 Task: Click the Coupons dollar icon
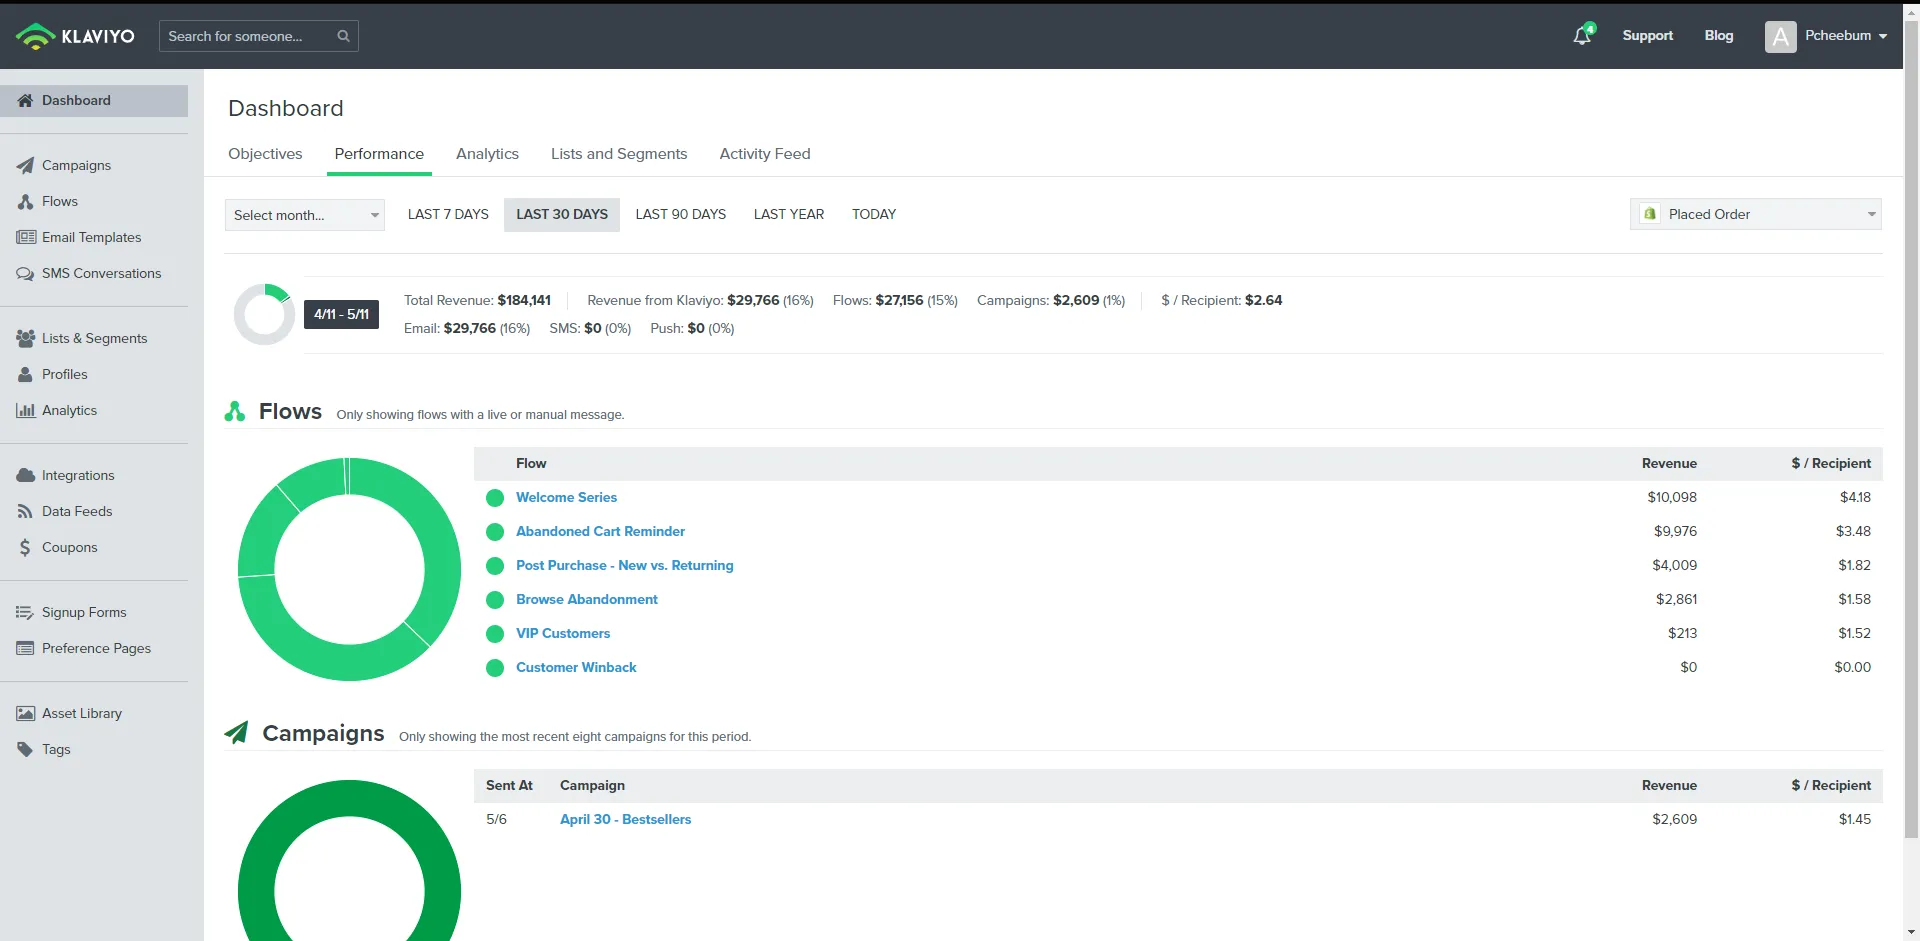point(25,548)
